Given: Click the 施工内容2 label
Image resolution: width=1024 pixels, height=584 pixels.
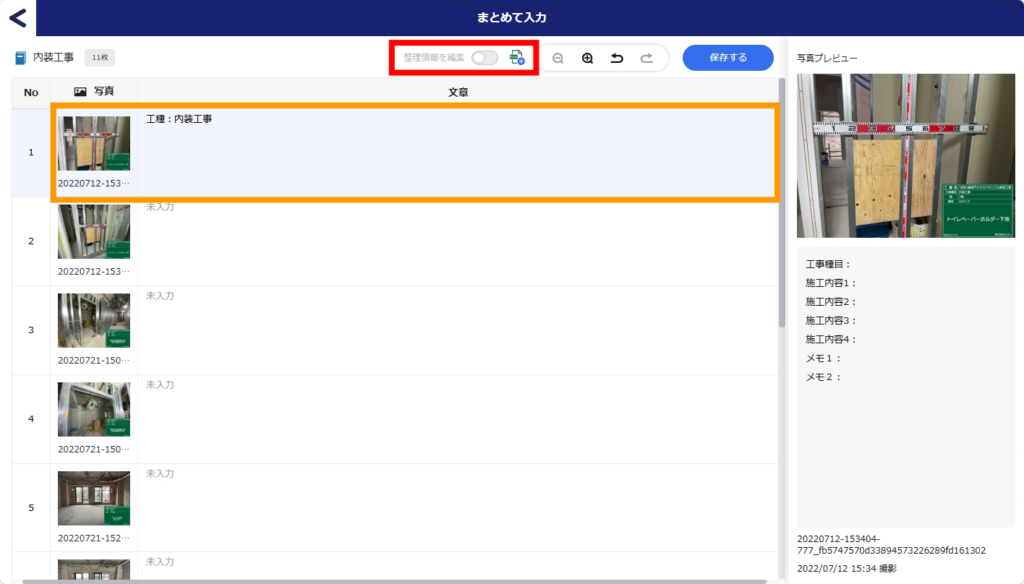Looking at the screenshot, I should point(831,302).
